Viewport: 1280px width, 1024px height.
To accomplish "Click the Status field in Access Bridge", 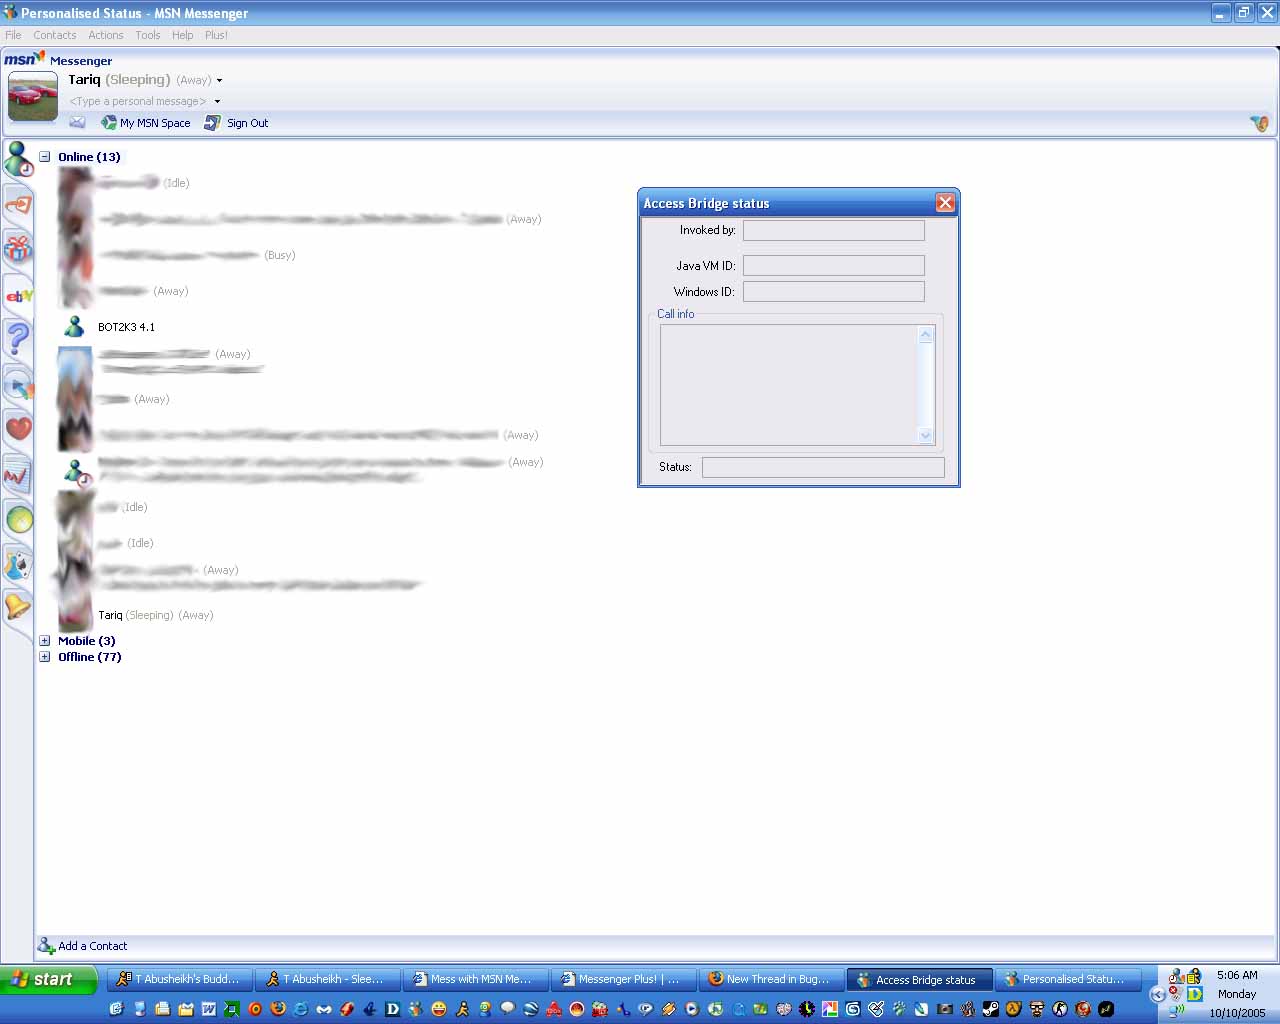I will (x=823, y=467).
